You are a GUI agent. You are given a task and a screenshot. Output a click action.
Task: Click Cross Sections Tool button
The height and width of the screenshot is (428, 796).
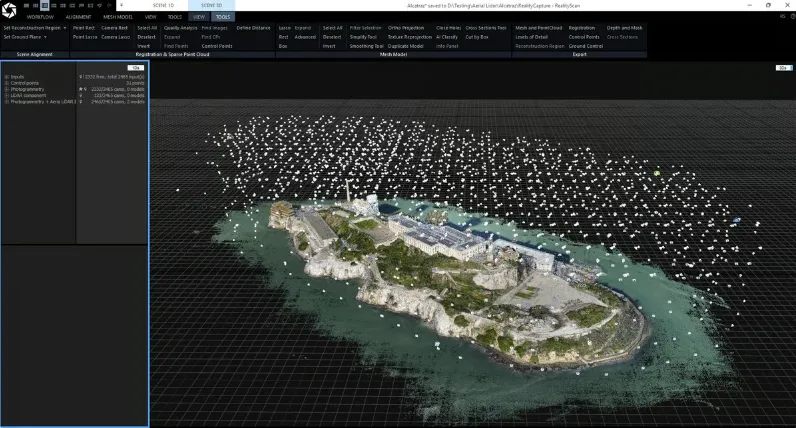pyautogui.click(x=486, y=28)
